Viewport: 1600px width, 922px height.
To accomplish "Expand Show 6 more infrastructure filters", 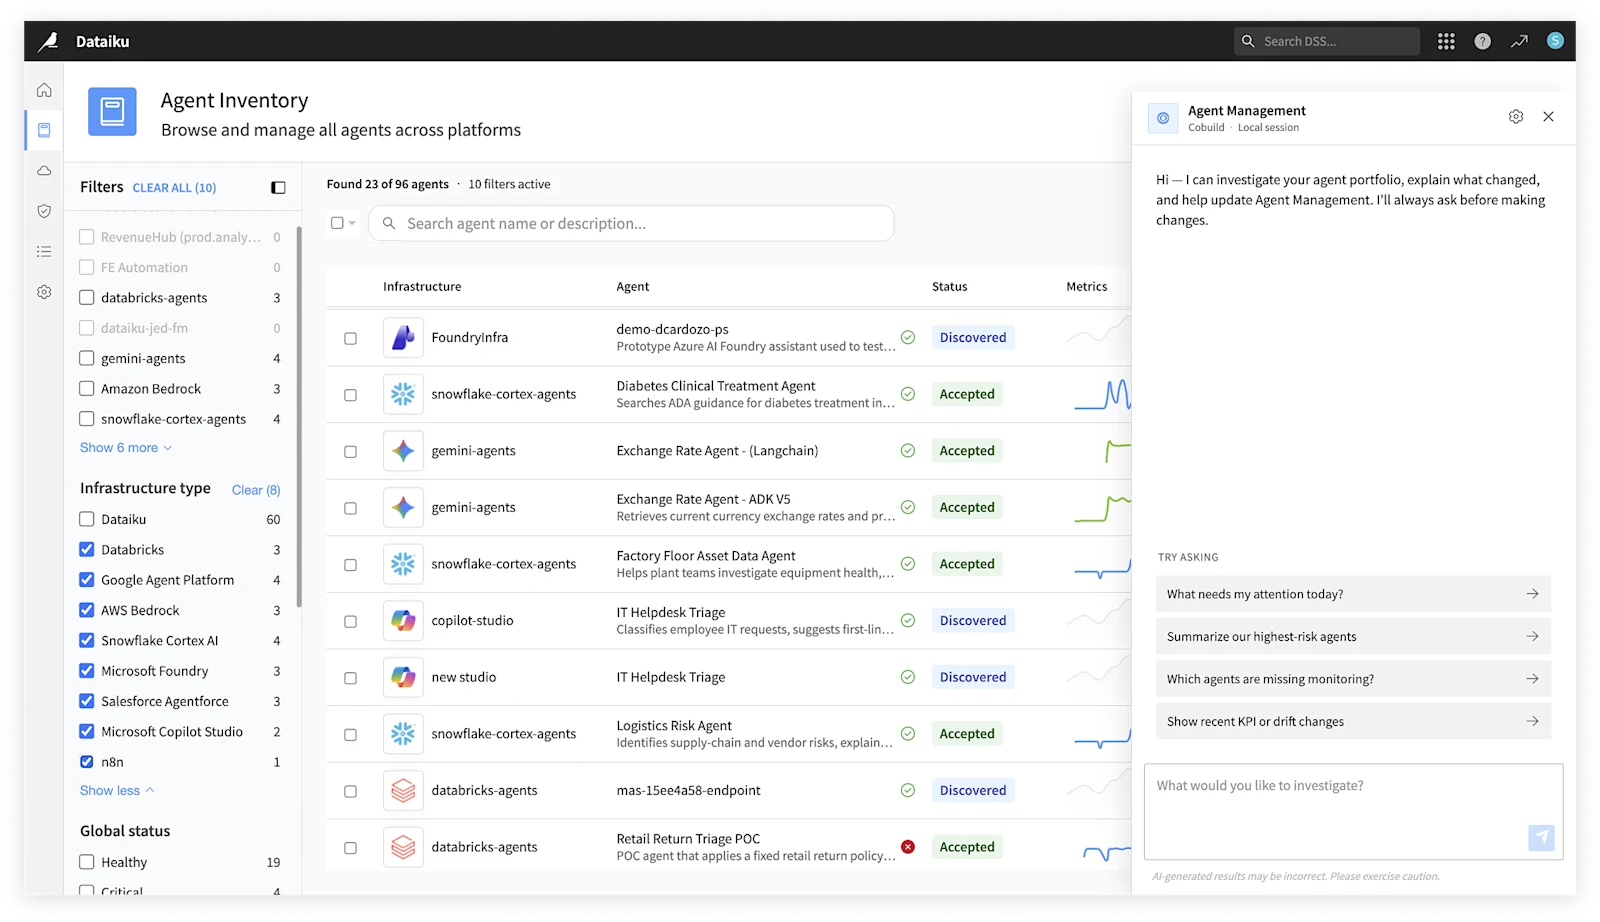I will pos(126,448).
